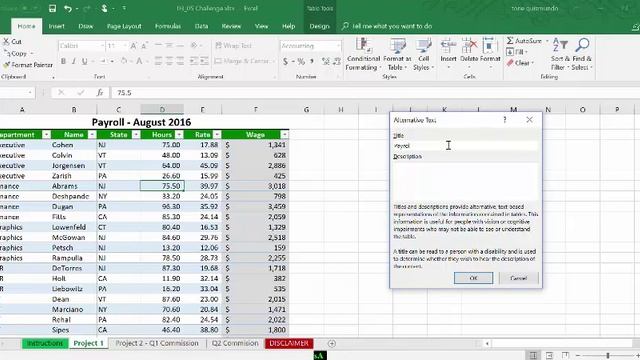
Task: Open the Department filter dropdown
Action: (46, 135)
